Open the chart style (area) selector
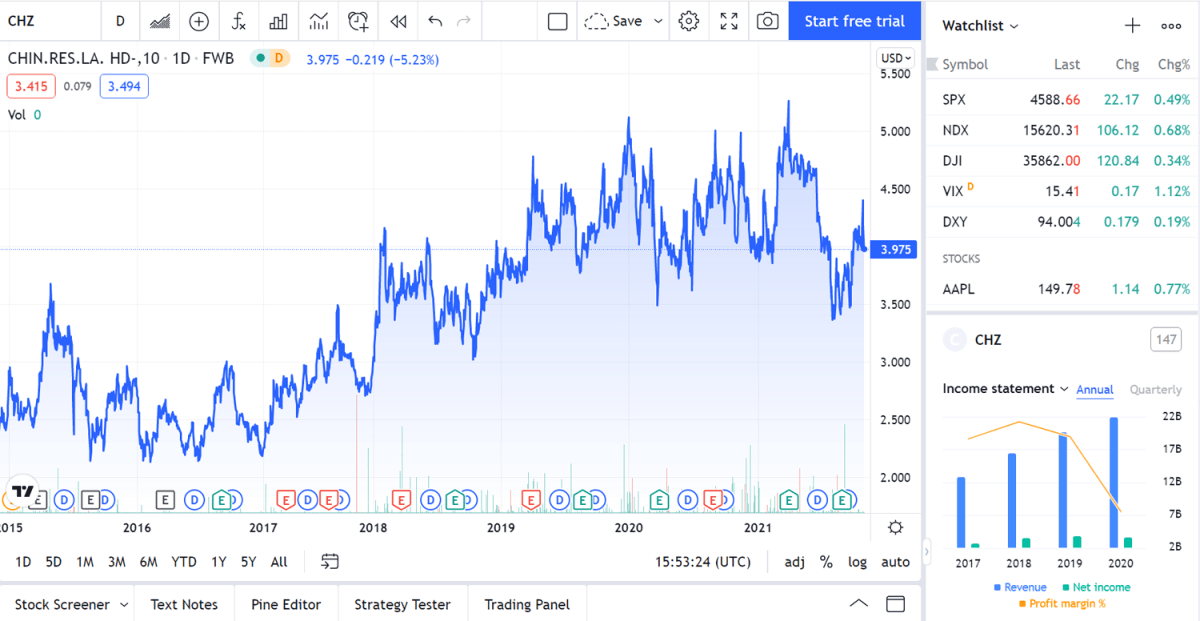This screenshot has height=621, width=1200. (159, 21)
